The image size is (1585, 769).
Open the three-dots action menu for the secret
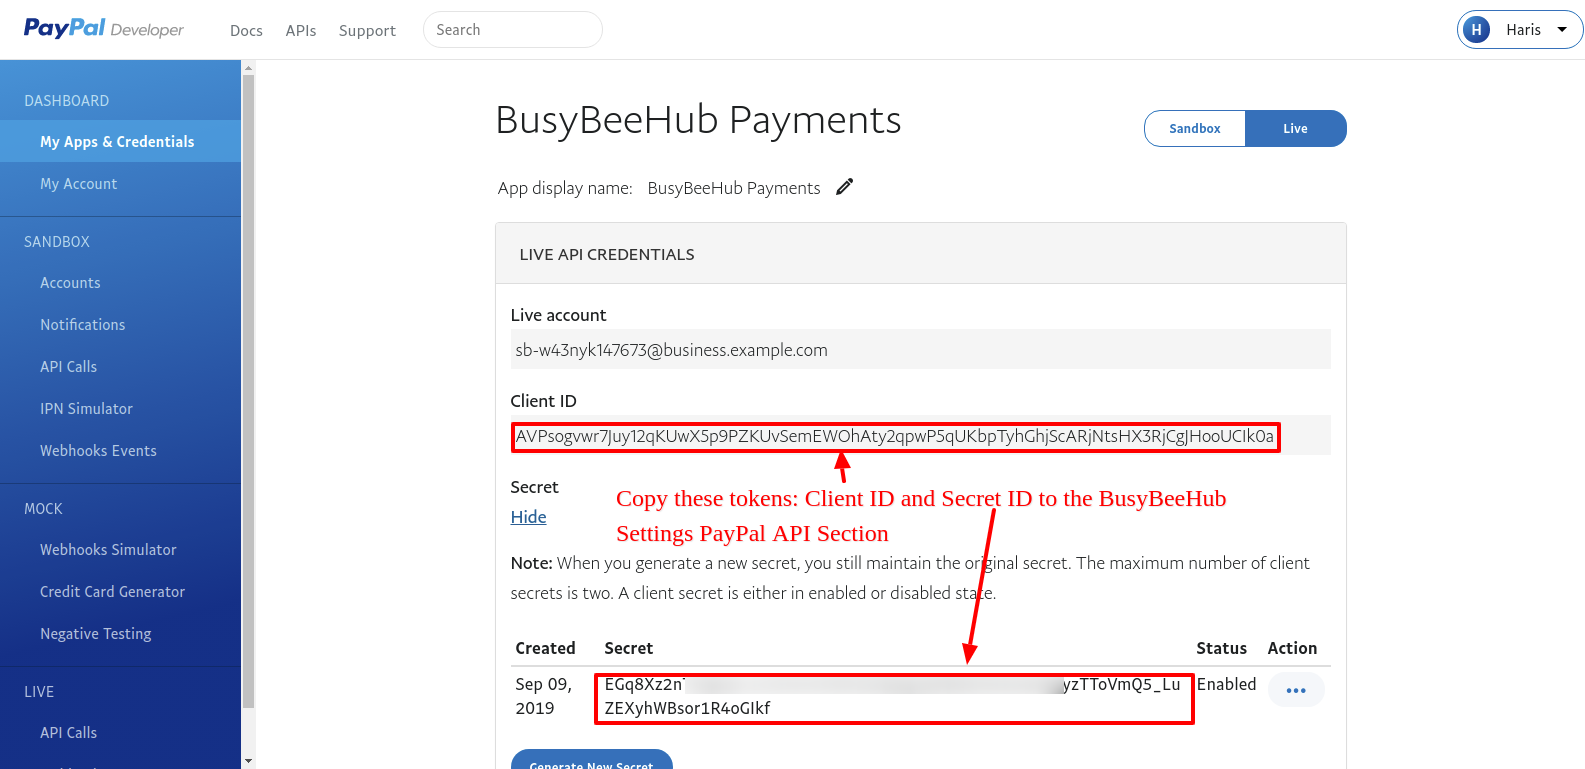tap(1296, 690)
